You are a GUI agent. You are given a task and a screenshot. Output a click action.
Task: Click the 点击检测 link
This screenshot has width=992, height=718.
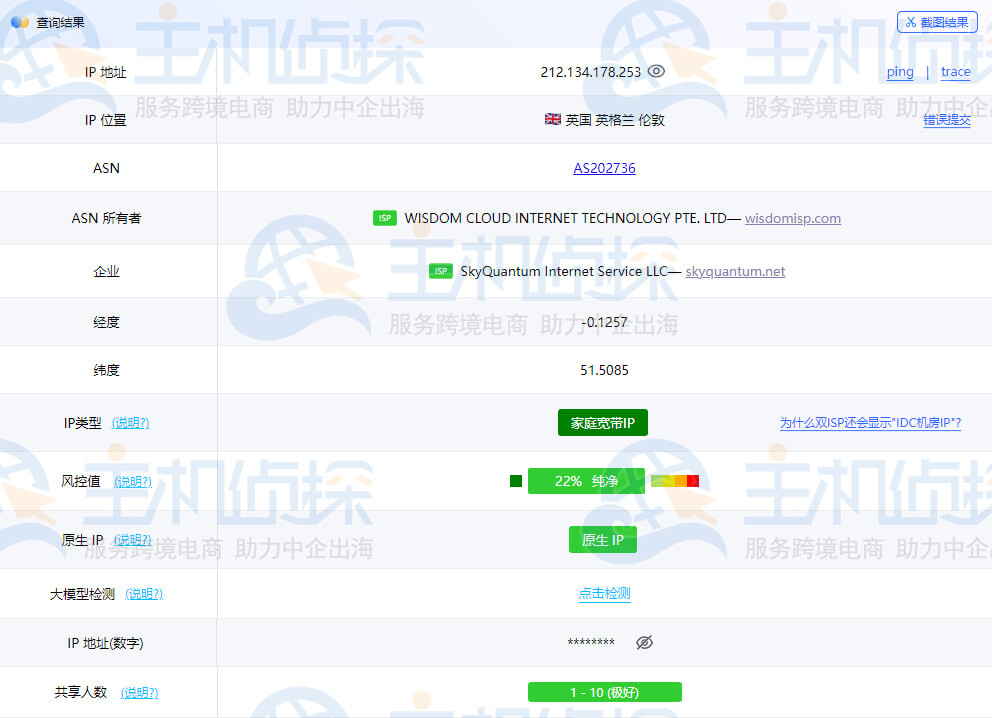coord(604,593)
